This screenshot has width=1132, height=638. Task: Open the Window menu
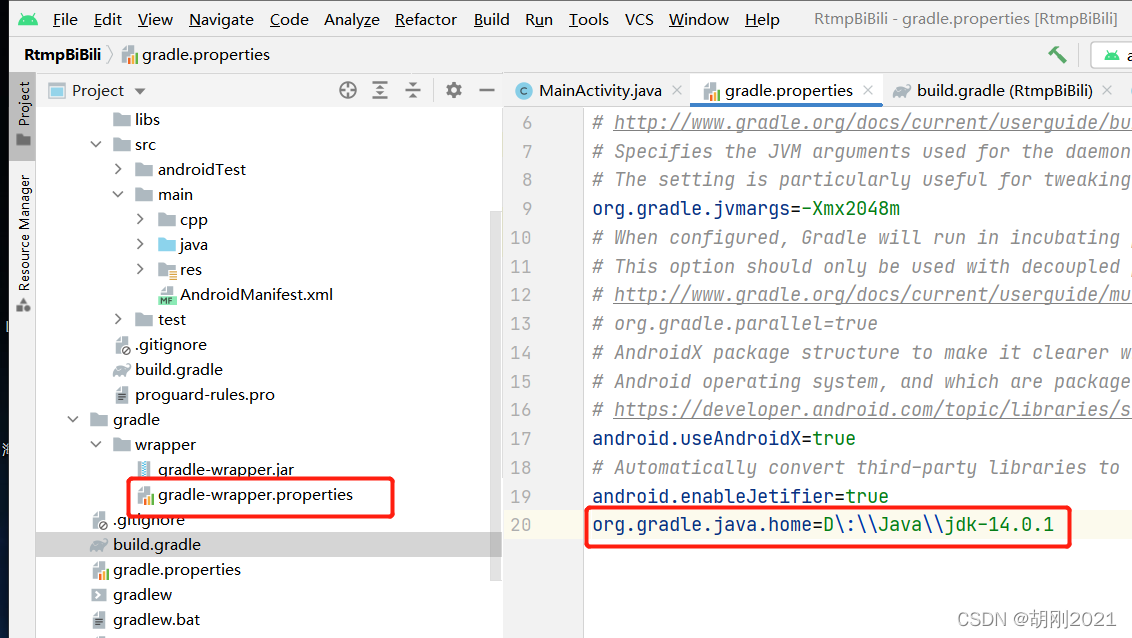(699, 19)
